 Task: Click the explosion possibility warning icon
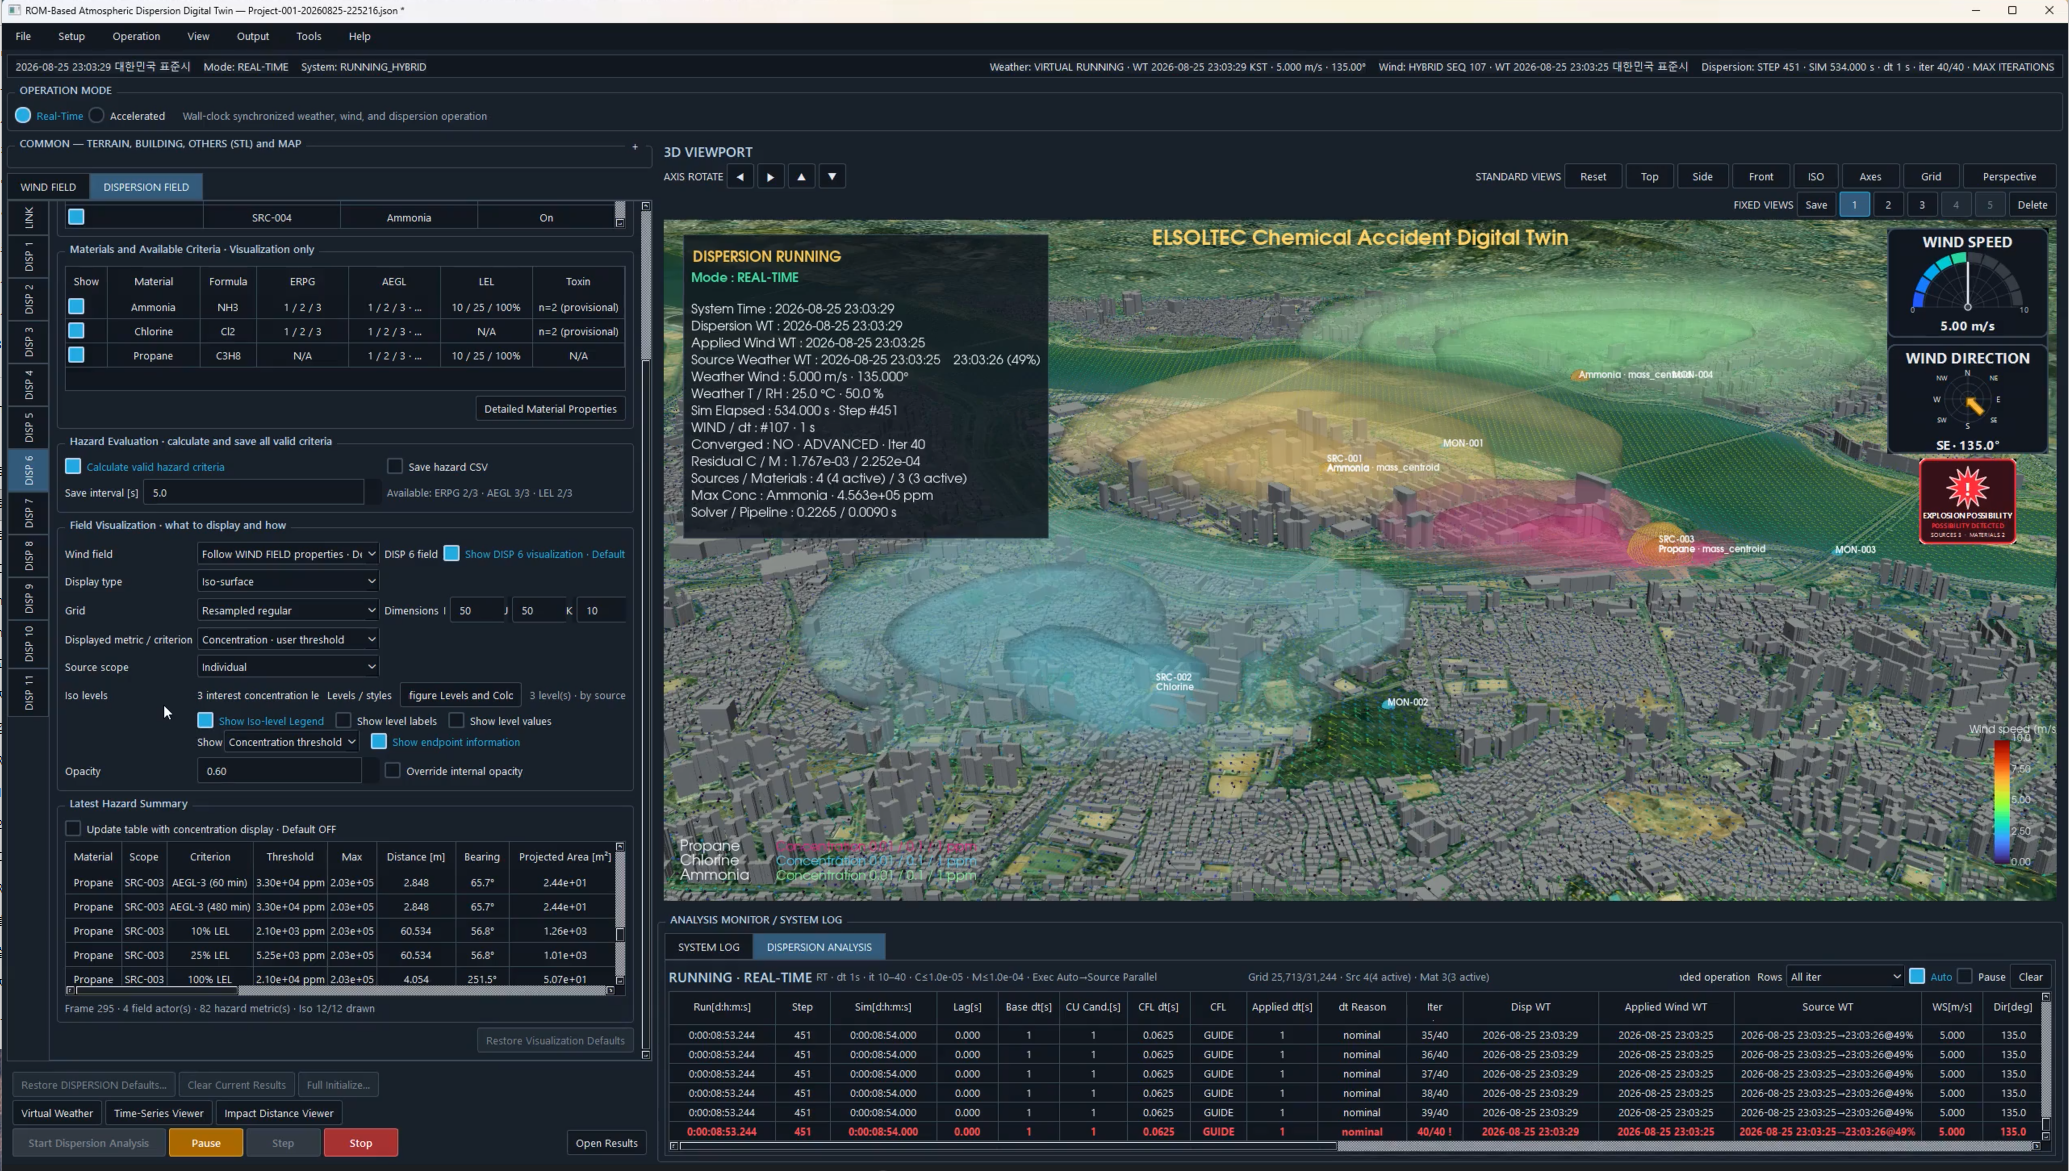point(1967,501)
